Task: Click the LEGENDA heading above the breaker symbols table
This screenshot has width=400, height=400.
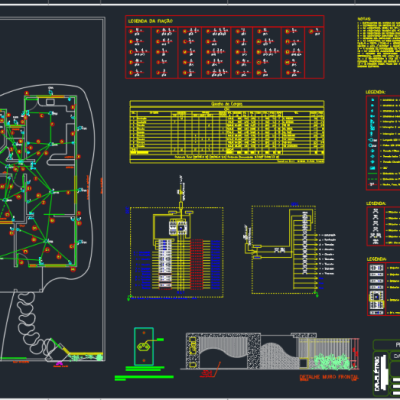Action: (377, 259)
